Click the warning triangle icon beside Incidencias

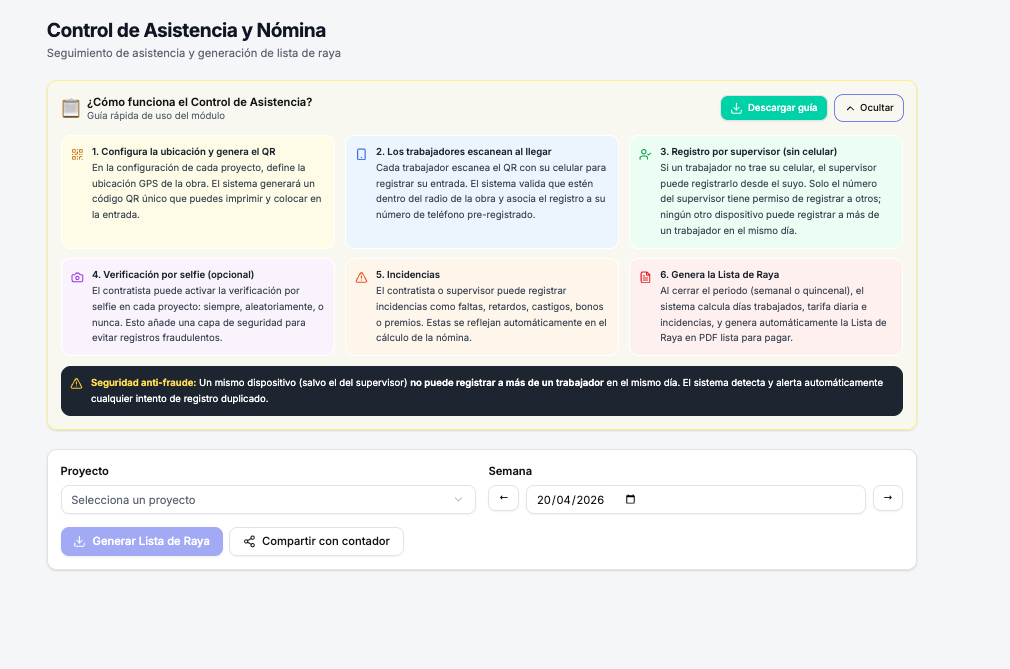tap(361, 278)
